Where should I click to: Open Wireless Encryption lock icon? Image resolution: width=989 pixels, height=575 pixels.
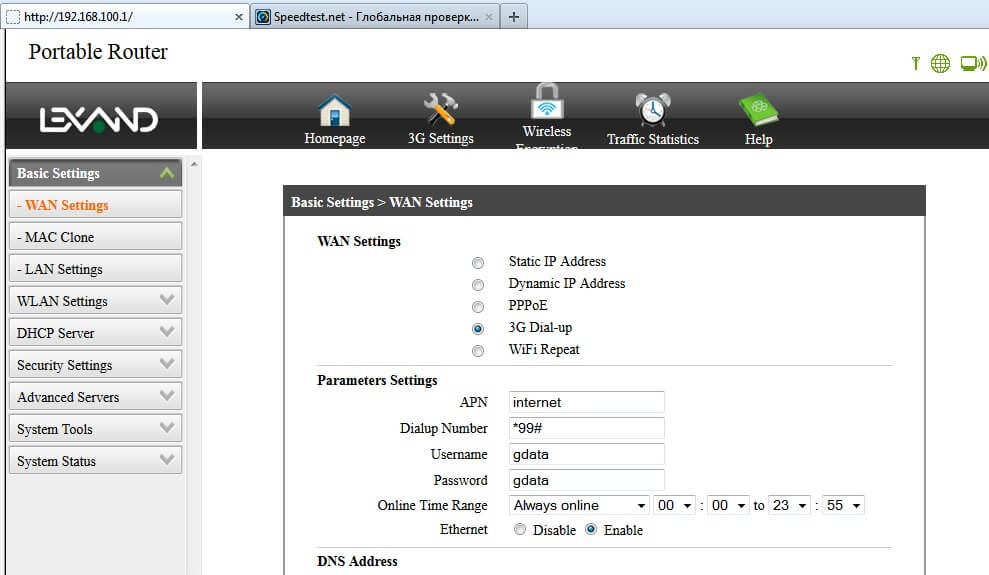click(x=547, y=103)
